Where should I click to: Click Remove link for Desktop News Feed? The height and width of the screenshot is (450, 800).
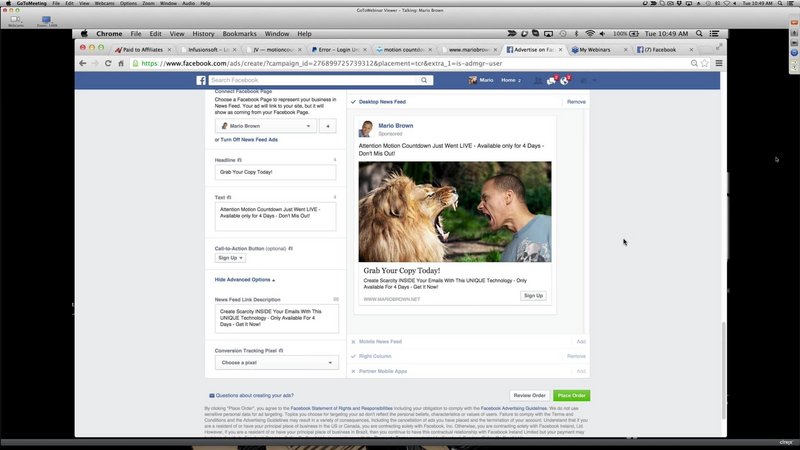[576, 102]
